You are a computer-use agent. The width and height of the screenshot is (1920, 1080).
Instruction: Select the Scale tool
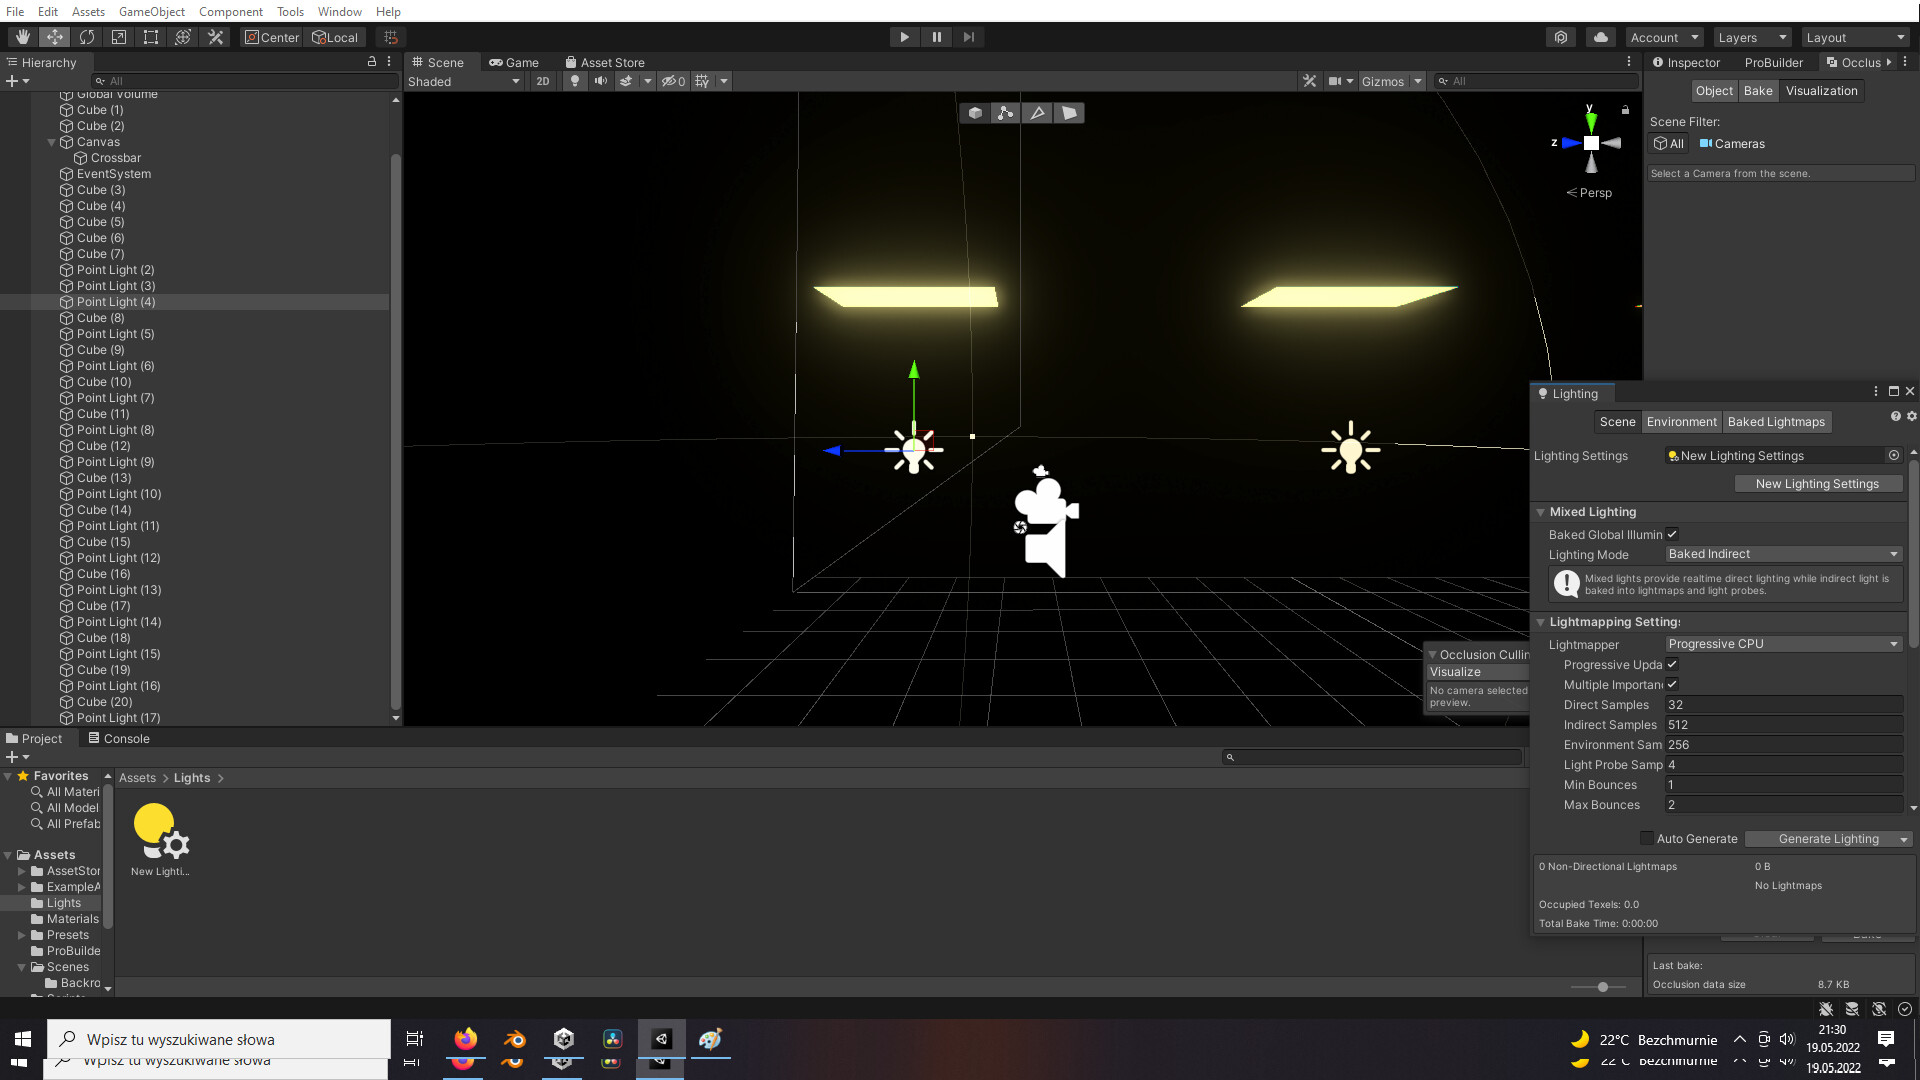click(x=119, y=37)
